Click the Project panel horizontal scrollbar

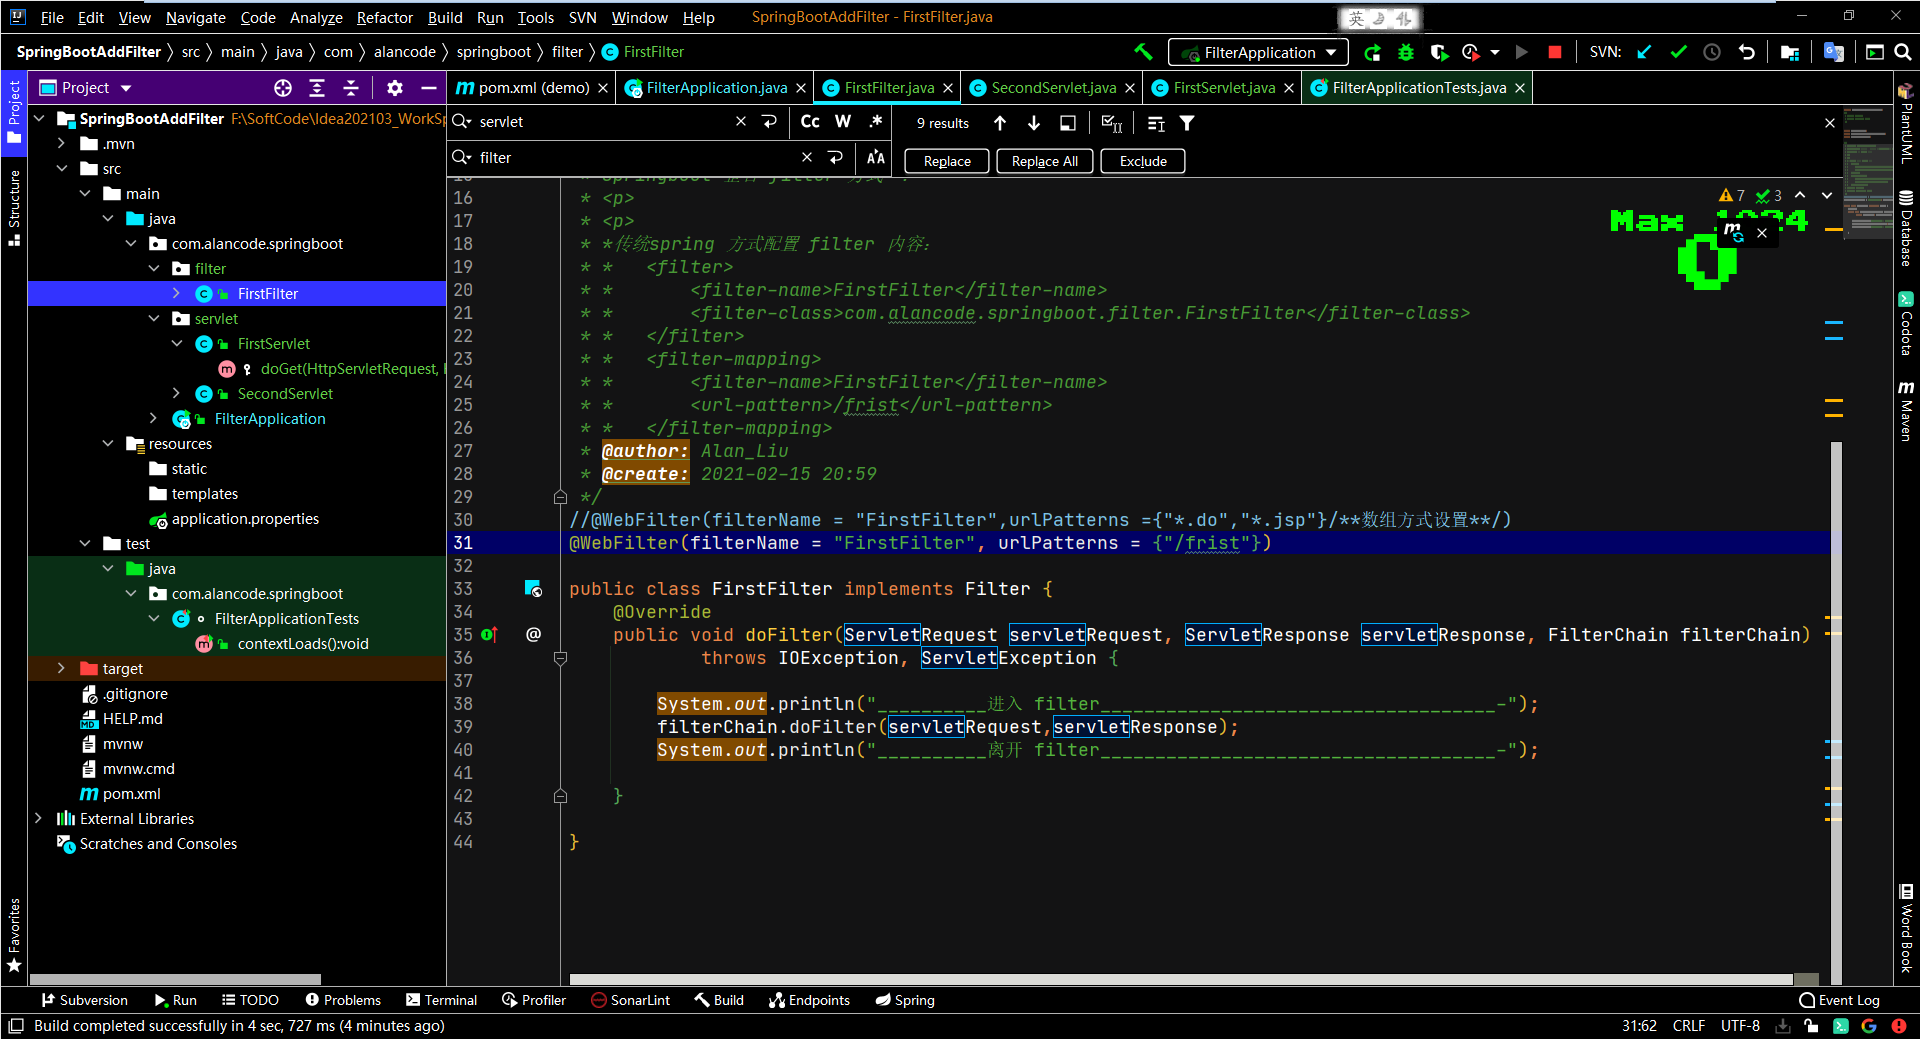(175, 979)
